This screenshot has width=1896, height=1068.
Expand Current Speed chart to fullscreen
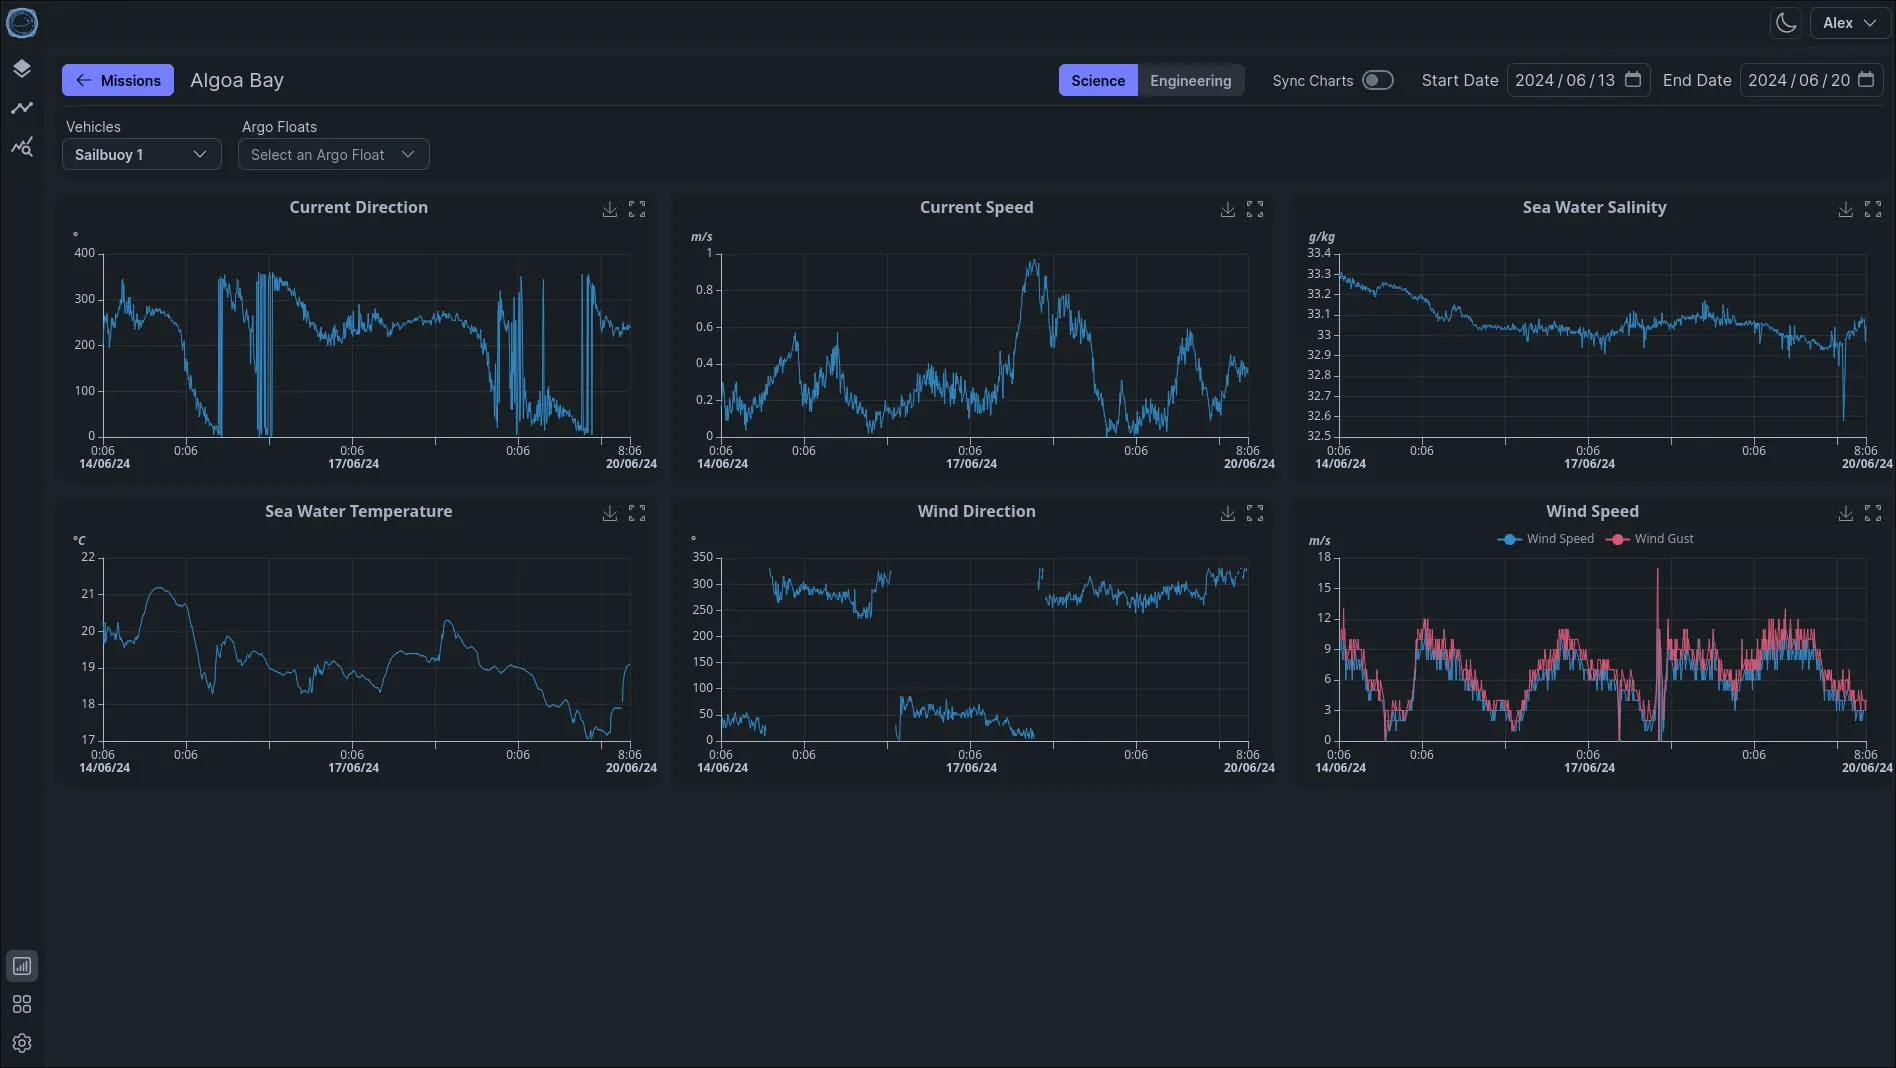(x=1255, y=209)
